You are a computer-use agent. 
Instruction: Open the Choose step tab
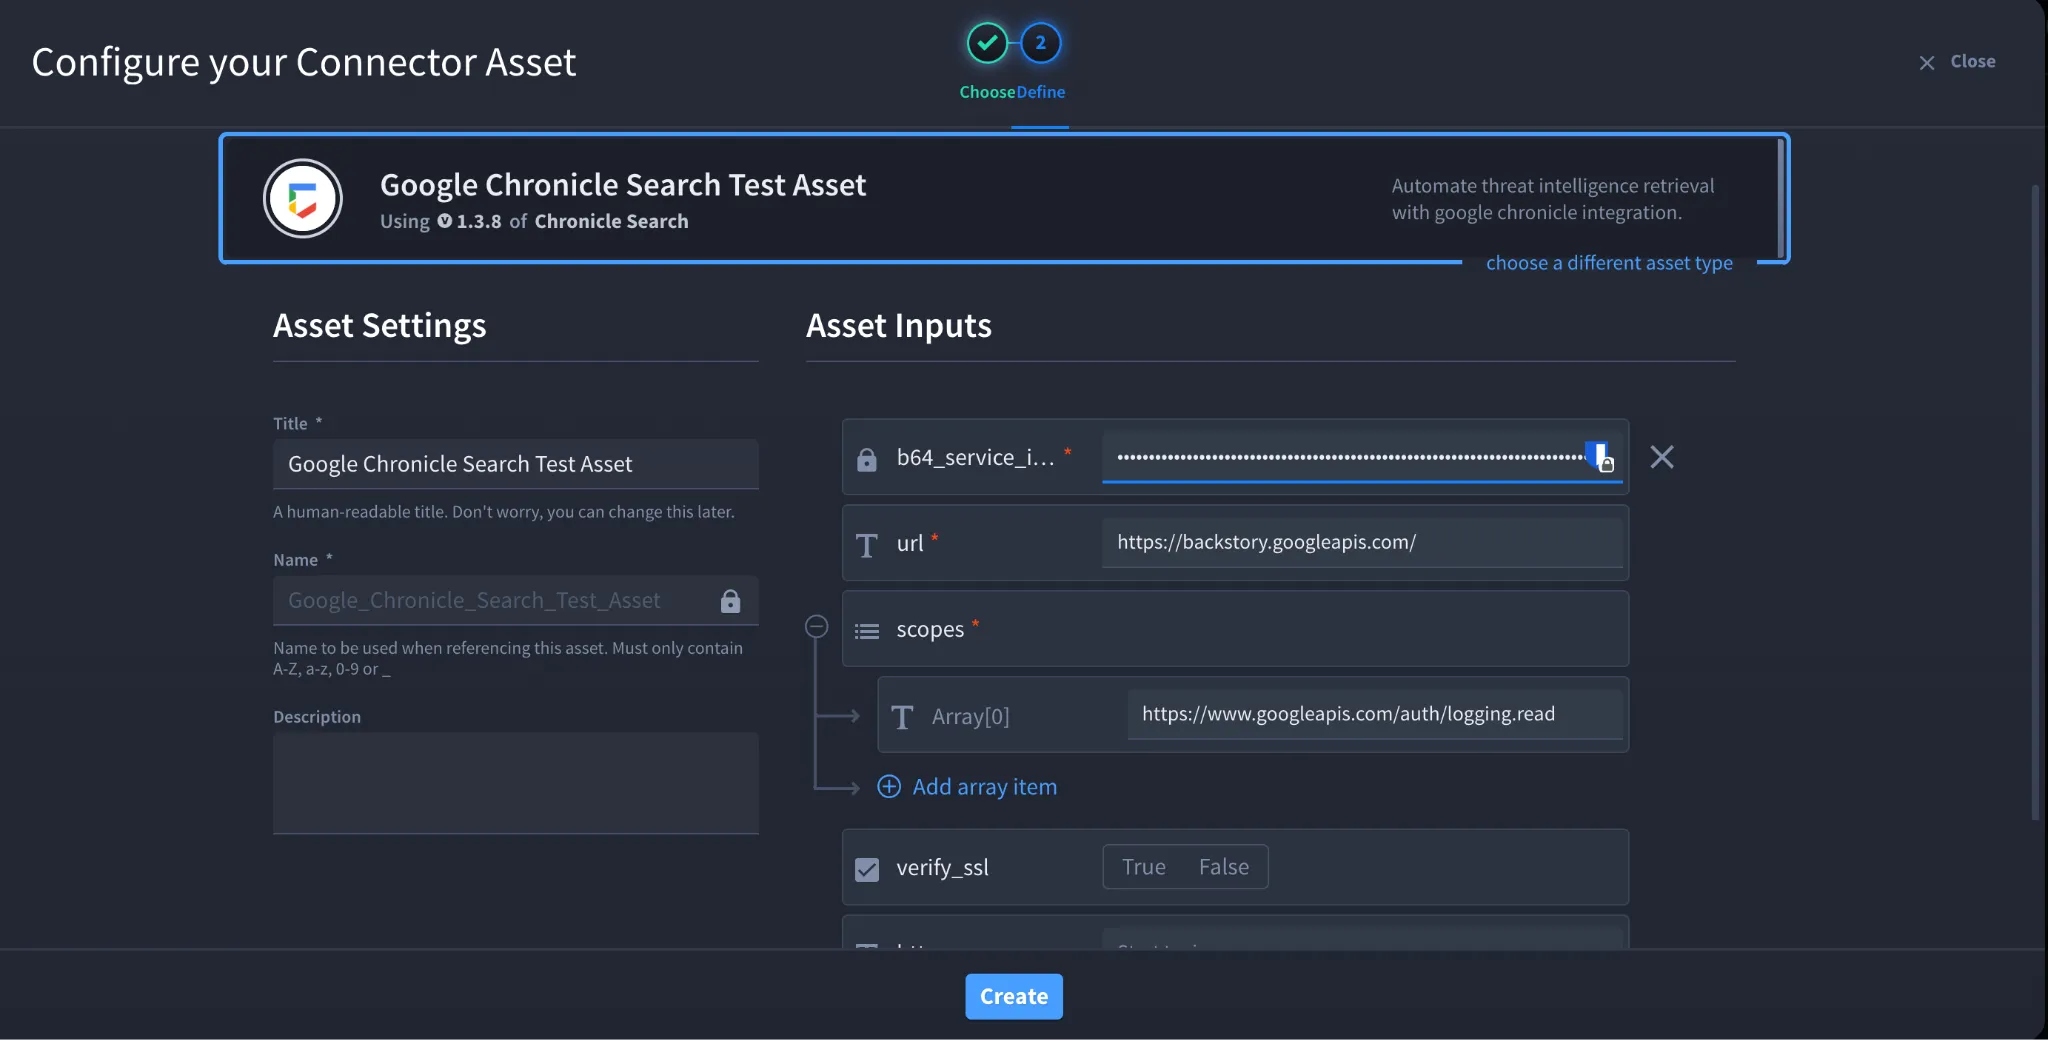point(987,92)
